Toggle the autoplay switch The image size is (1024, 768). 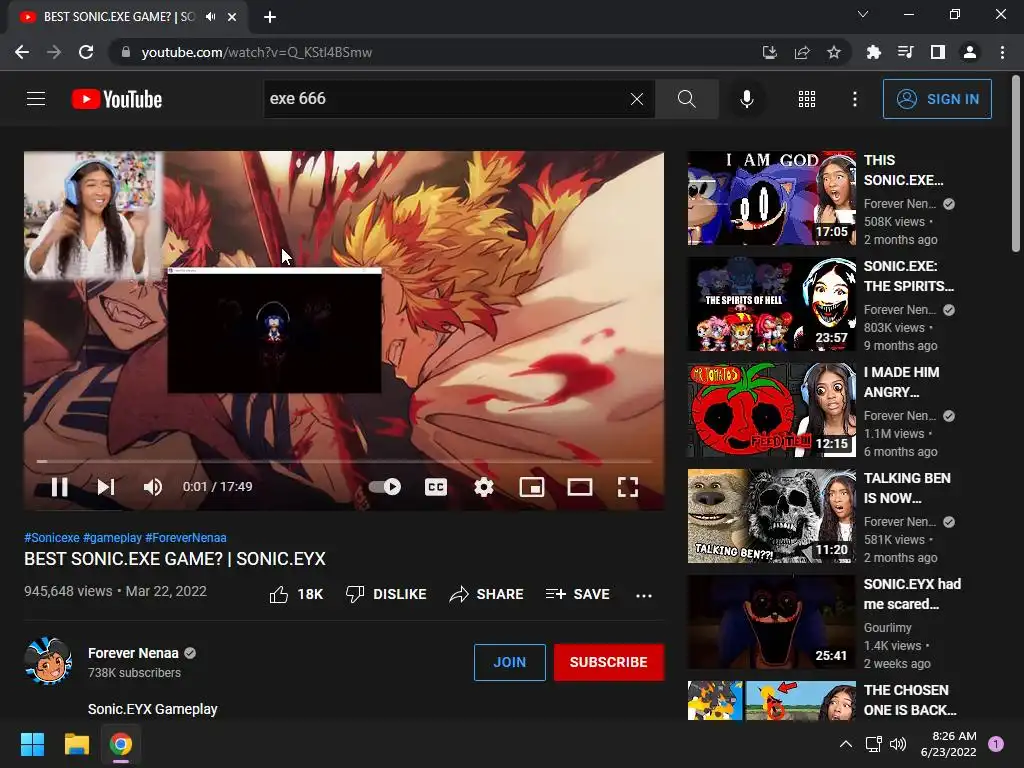pyautogui.click(x=385, y=487)
